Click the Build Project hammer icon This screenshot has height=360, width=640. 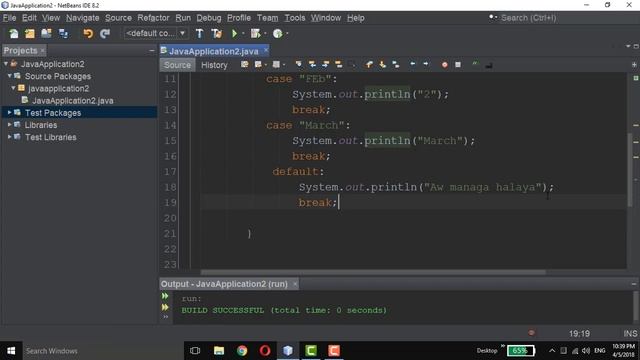pyautogui.click(x=200, y=33)
